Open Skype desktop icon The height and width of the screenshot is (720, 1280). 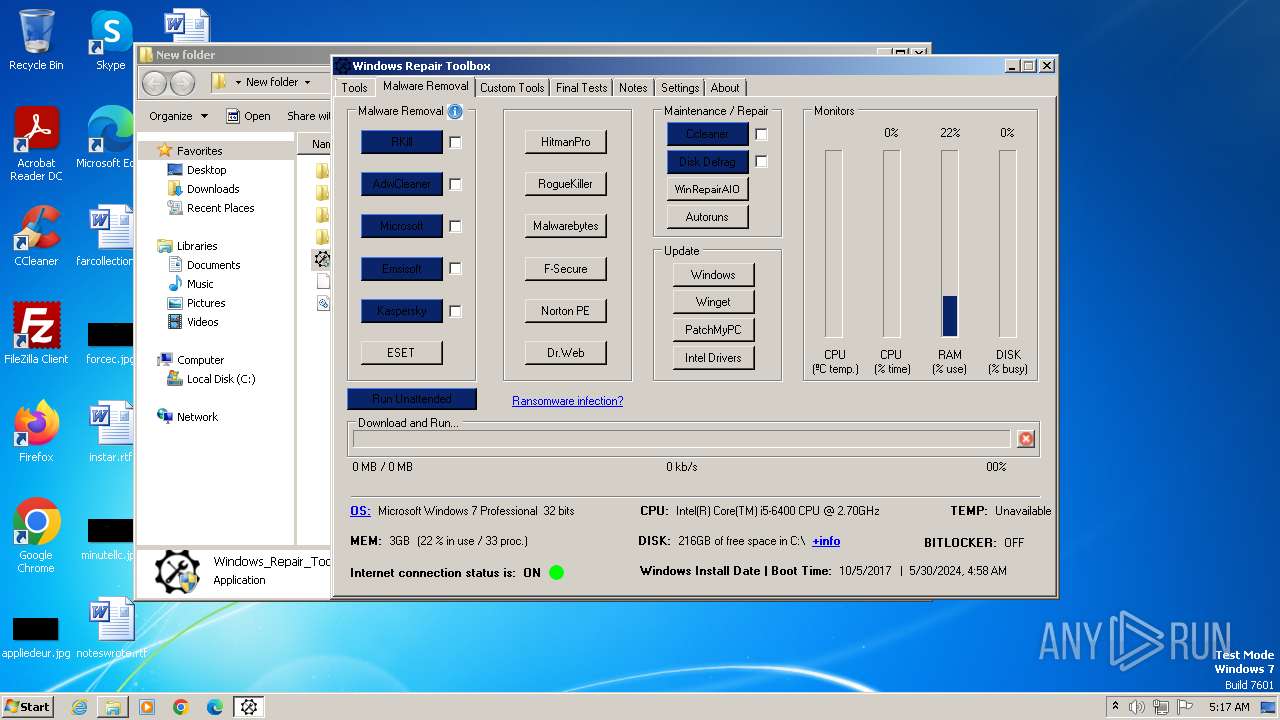coord(111,40)
